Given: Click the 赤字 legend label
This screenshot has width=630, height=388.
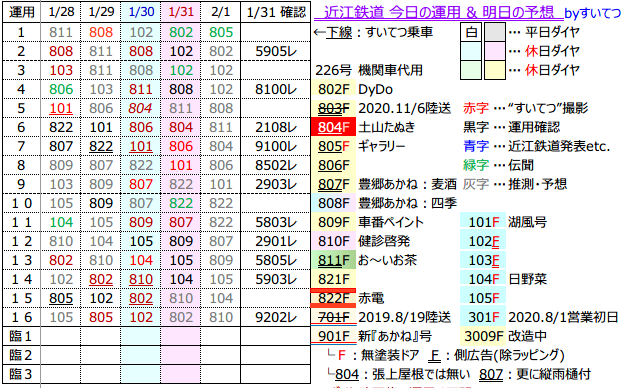Looking at the screenshot, I should point(476,108).
